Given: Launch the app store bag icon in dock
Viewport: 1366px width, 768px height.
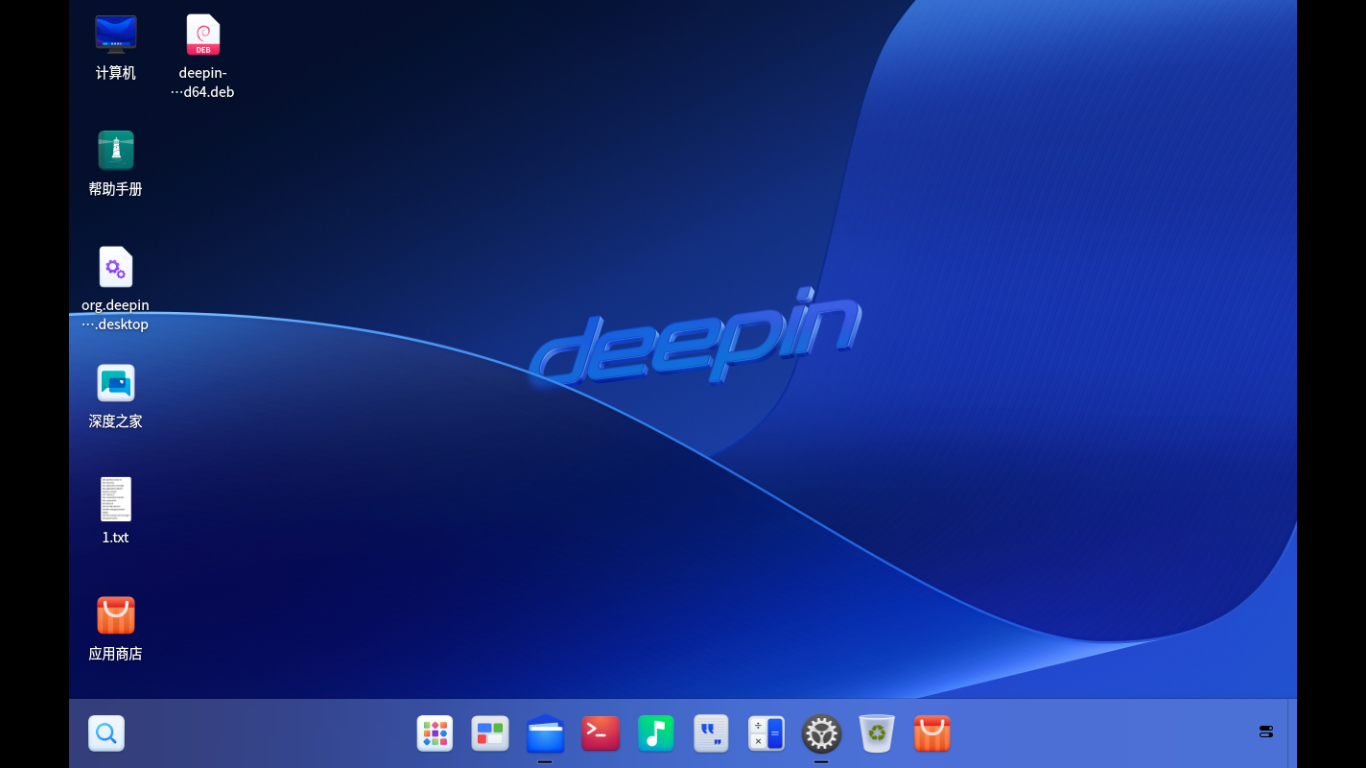Looking at the screenshot, I should [x=932, y=733].
